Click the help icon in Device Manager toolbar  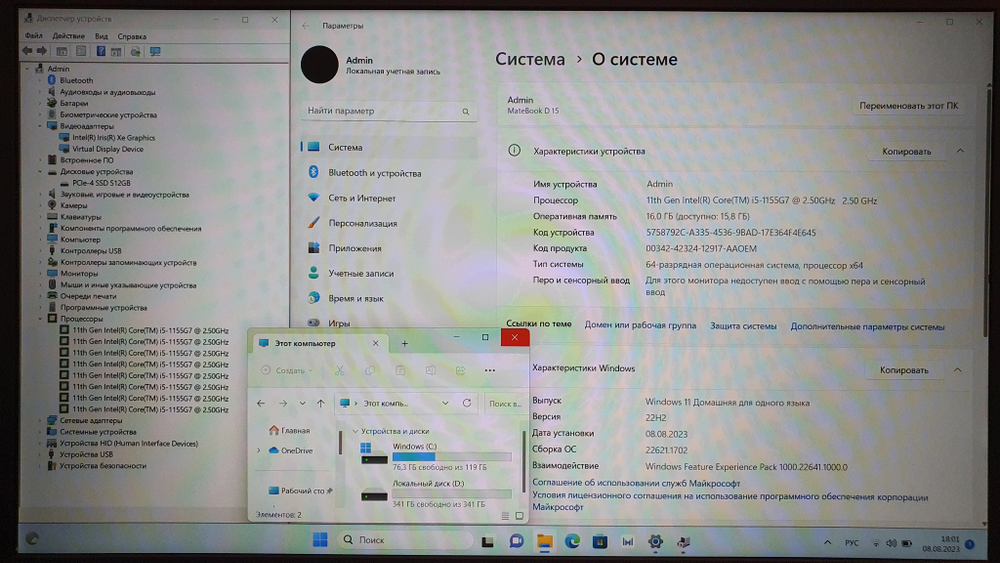tap(101, 51)
